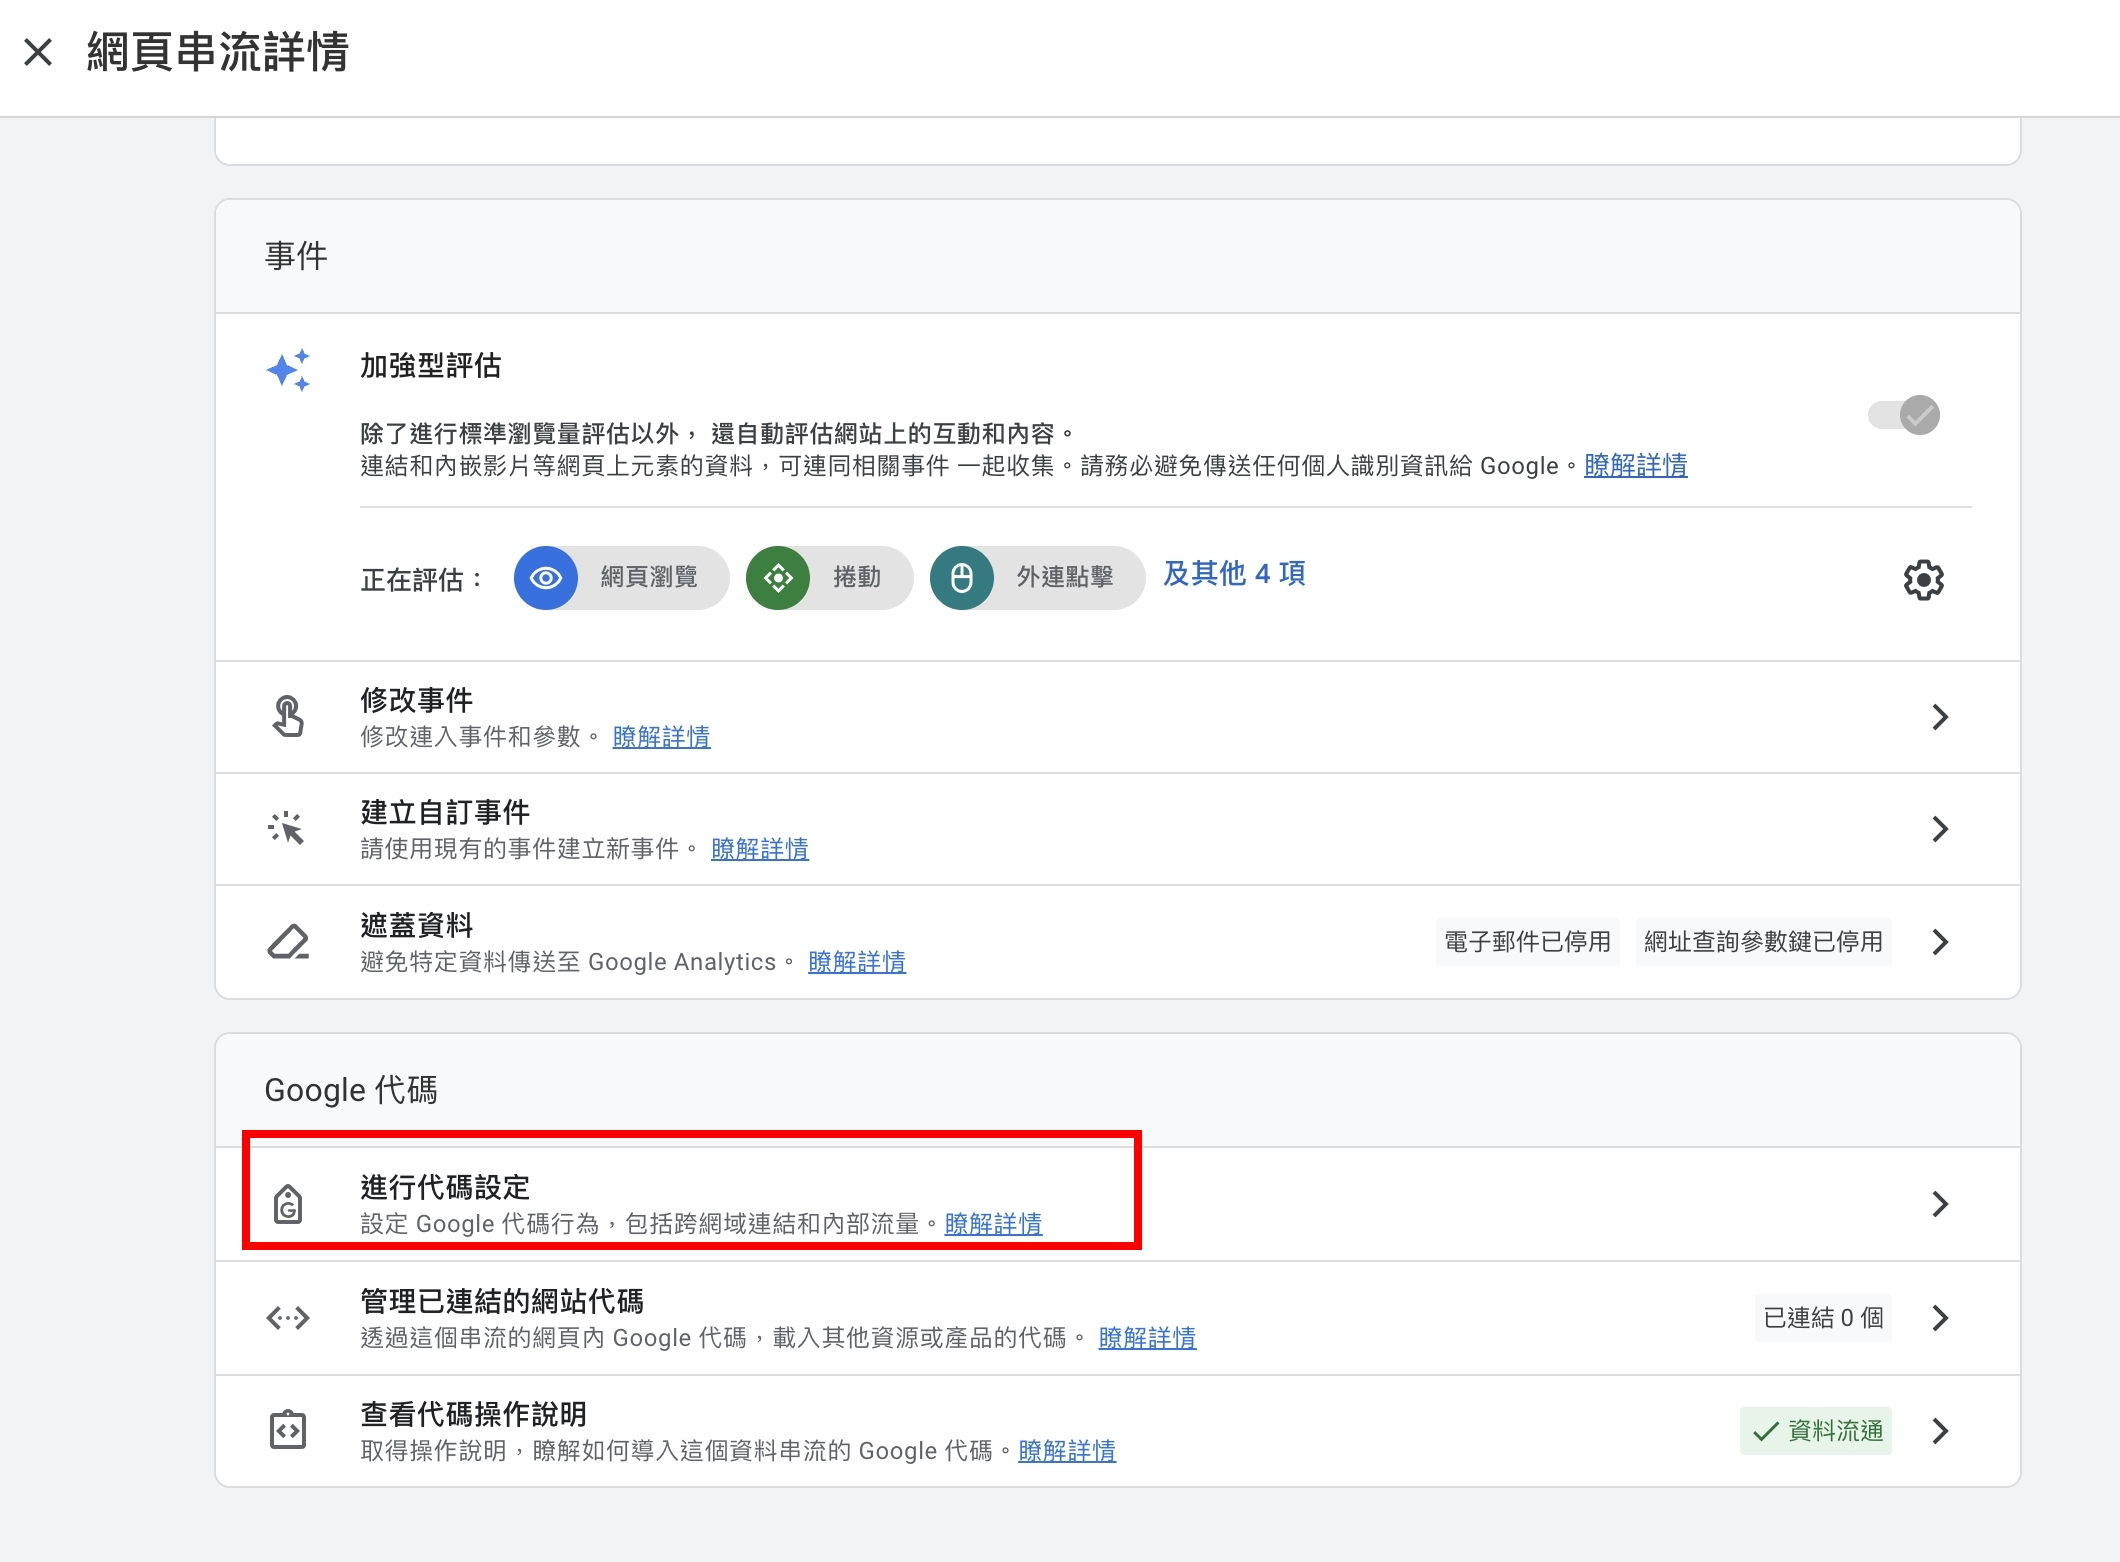Select the 捲動 scroll icon
This screenshot has width=2120, height=1562.
778,578
